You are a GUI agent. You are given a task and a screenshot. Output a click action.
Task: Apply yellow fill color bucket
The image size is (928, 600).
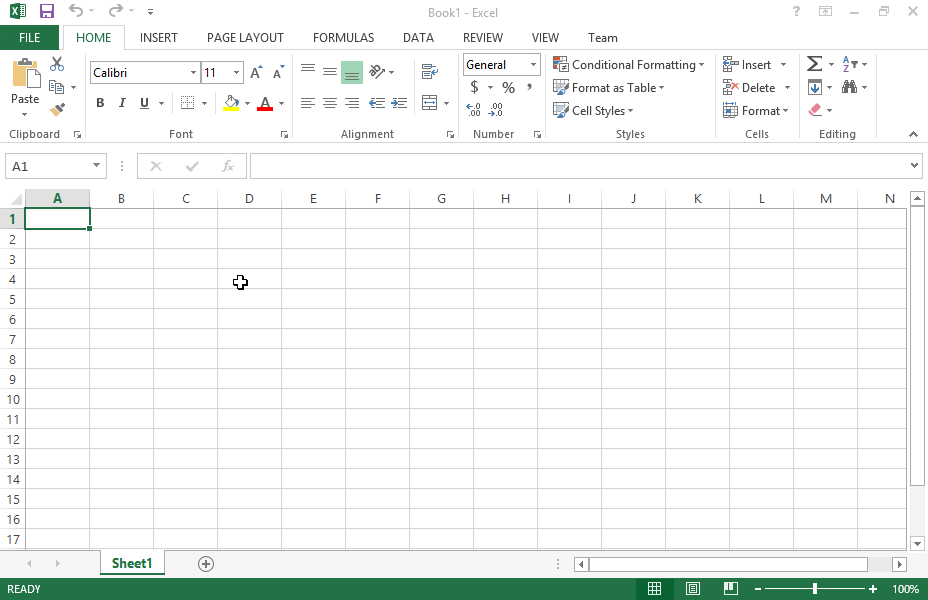pos(231,103)
